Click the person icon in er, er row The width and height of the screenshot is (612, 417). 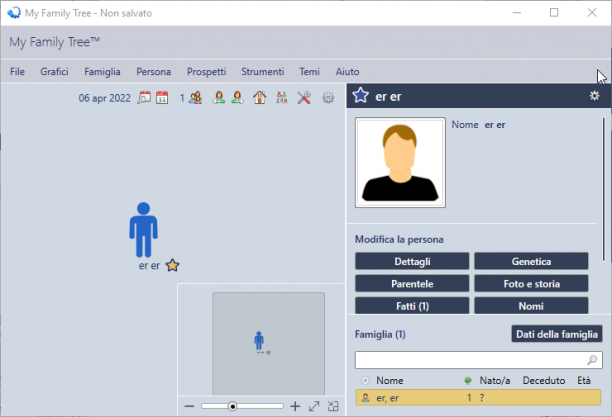(x=365, y=398)
